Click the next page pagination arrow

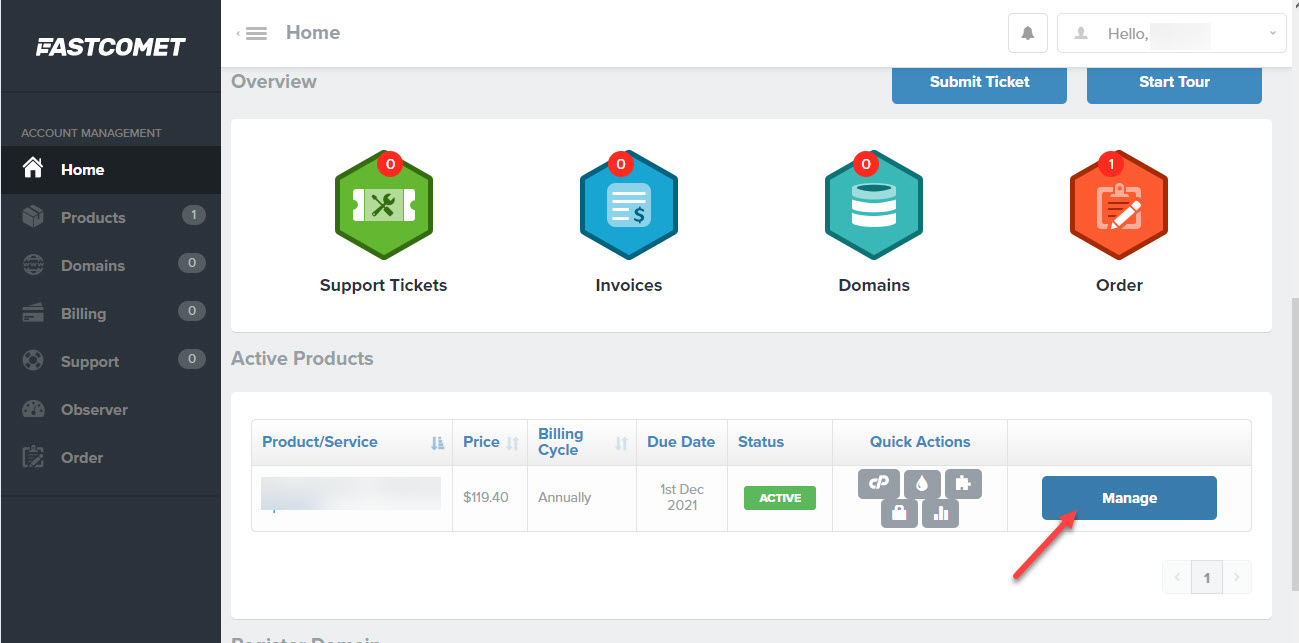pyautogui.click(x=1237, y=578)
